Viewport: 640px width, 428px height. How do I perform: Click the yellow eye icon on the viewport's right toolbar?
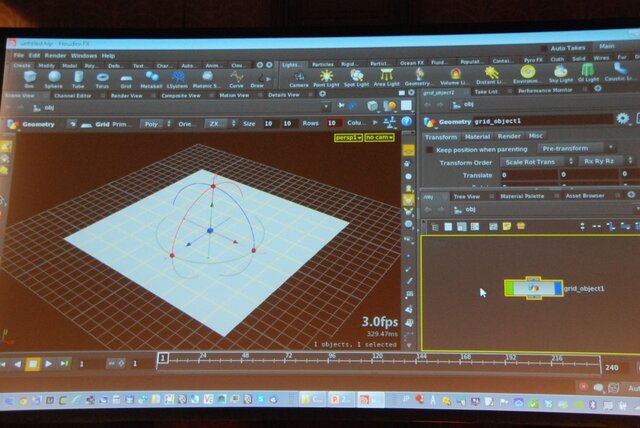(x=408, y=151)
